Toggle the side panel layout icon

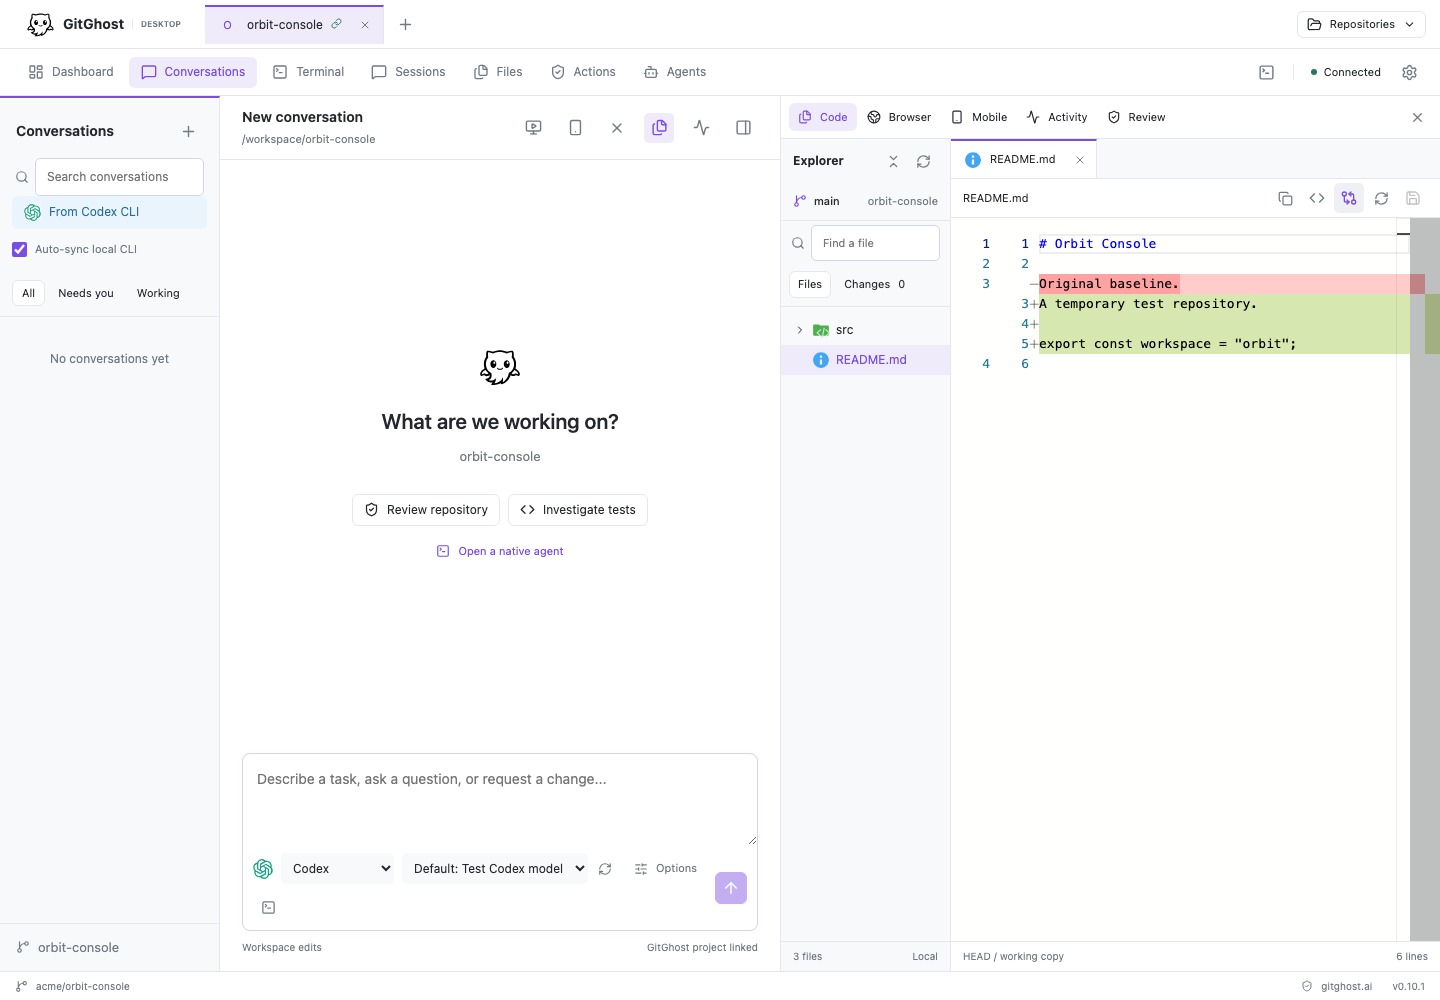coord(743,127)
